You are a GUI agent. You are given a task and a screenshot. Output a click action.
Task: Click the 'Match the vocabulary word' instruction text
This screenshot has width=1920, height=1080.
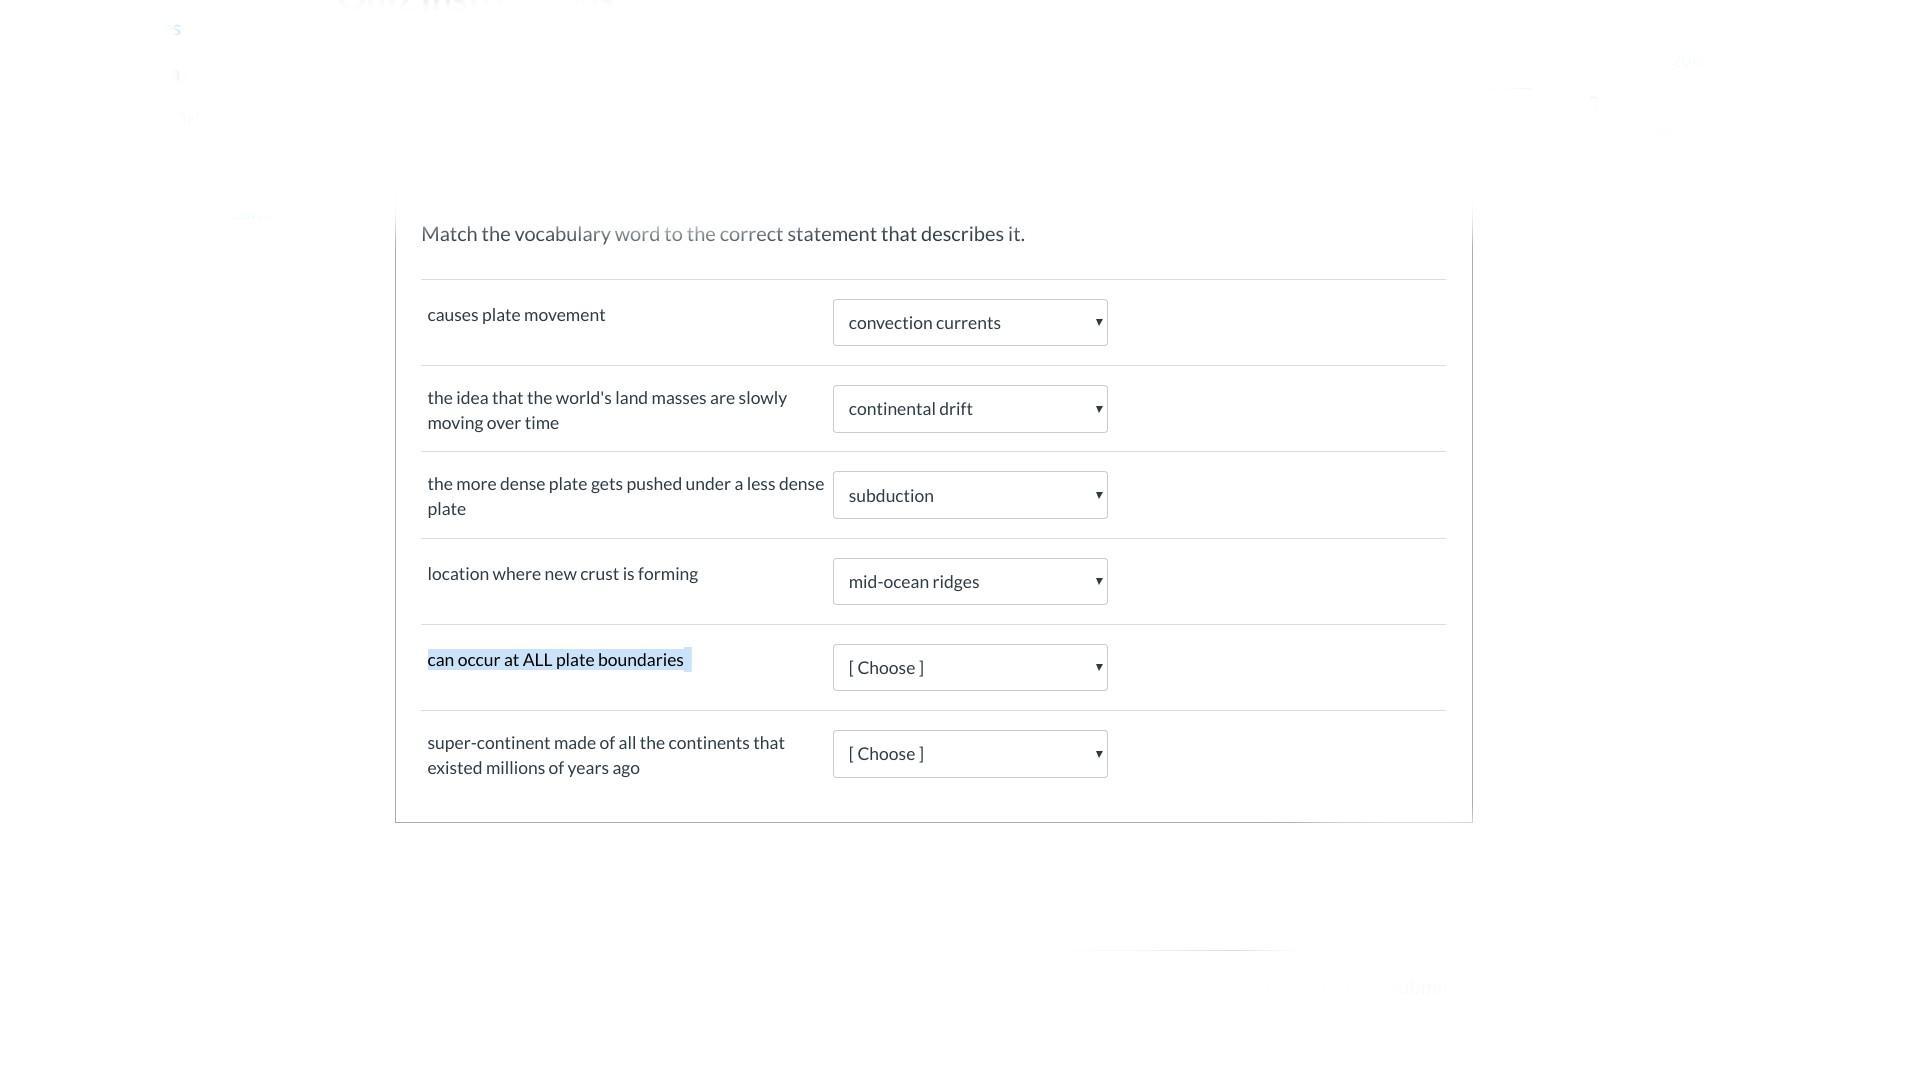(722, 234)
